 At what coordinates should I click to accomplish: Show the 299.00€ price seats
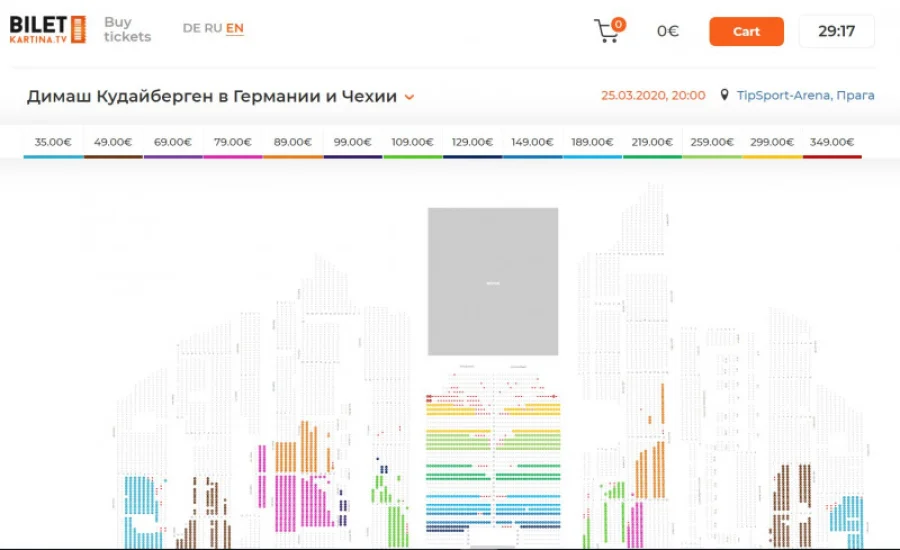pyautogui.click(x=772, y=143)
